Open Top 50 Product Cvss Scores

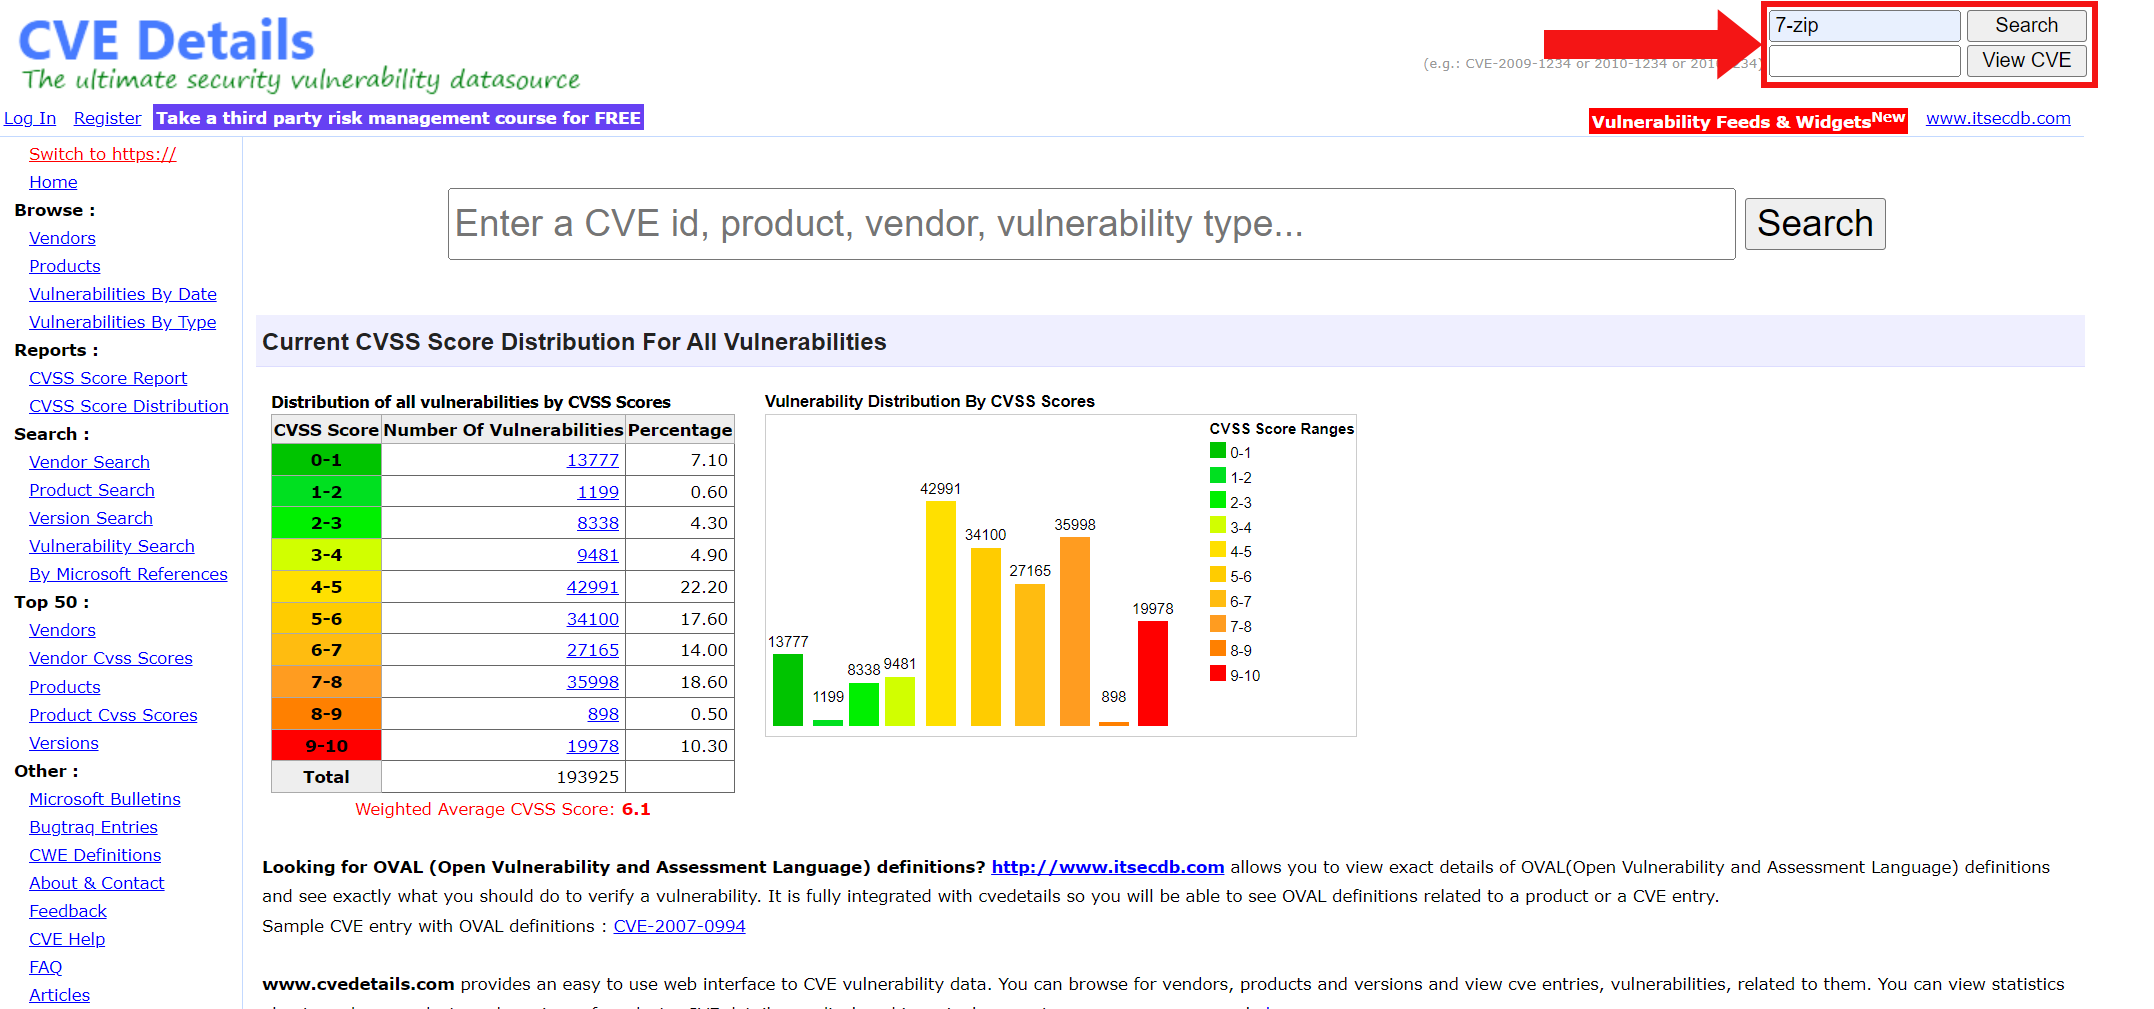(113, 715)
